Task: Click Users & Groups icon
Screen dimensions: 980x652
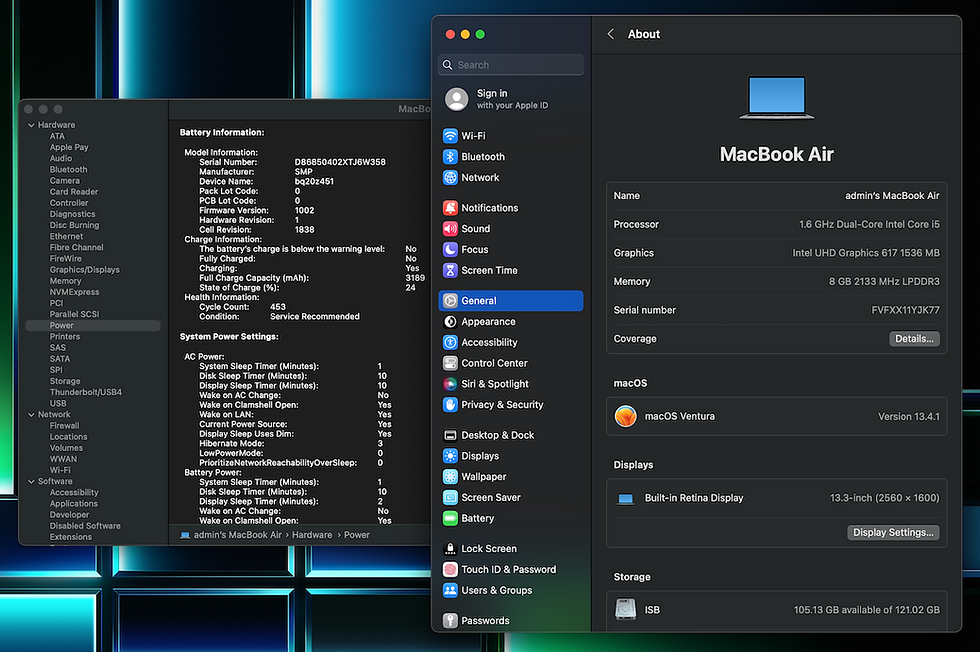Action: pyautogui.click(x=450, y=590)
